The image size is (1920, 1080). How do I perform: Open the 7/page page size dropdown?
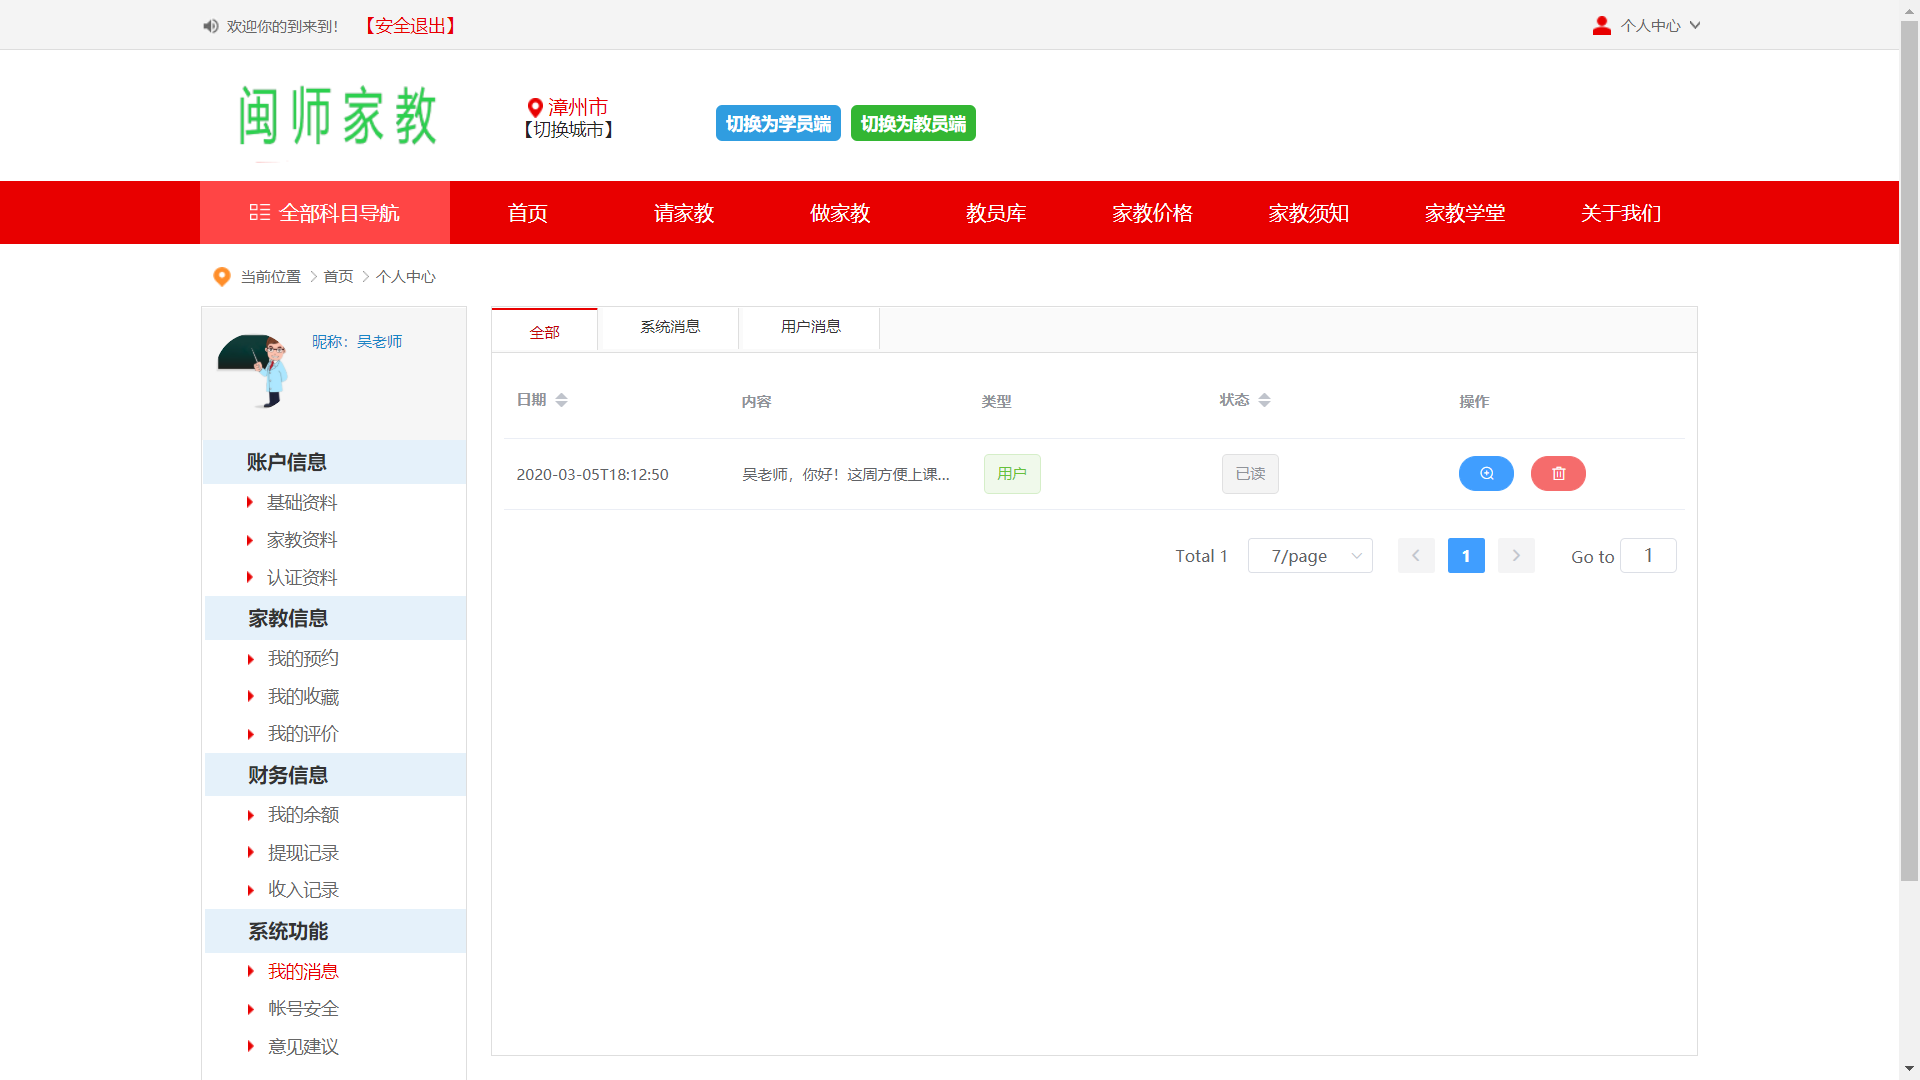(x=1310, y=556)
